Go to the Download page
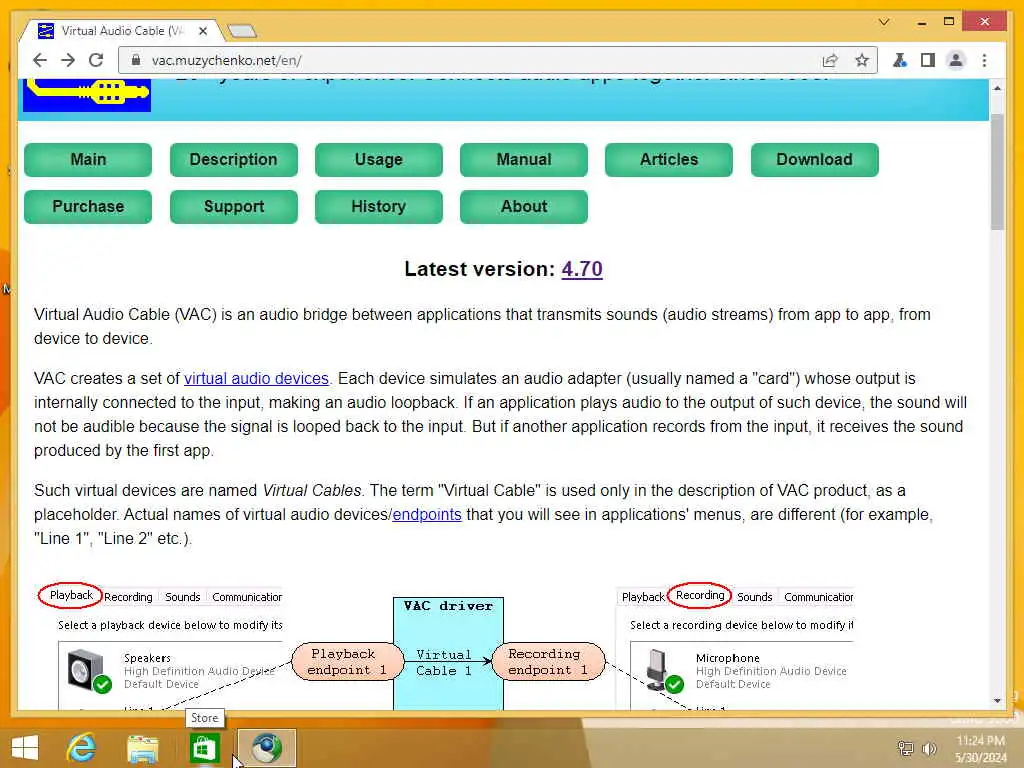The image size is (1024, 768). (x=814, y=160)
